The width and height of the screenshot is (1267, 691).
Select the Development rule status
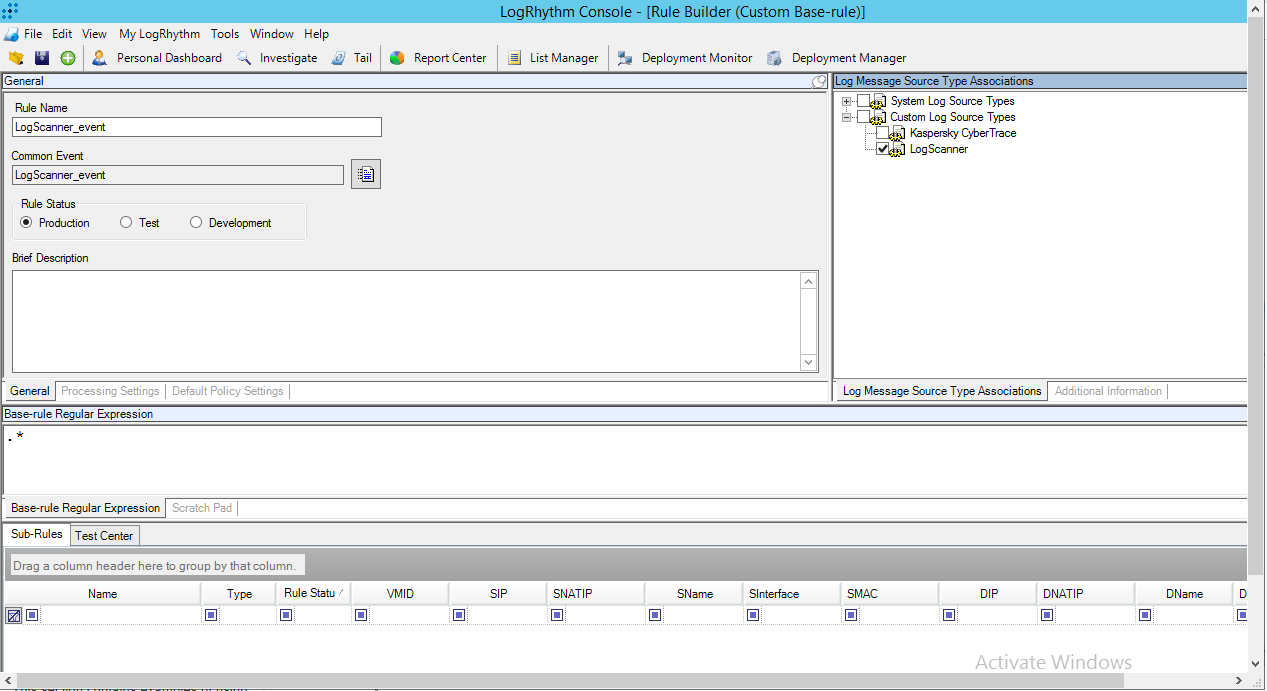pyautogui.click(x=196, y=222)
